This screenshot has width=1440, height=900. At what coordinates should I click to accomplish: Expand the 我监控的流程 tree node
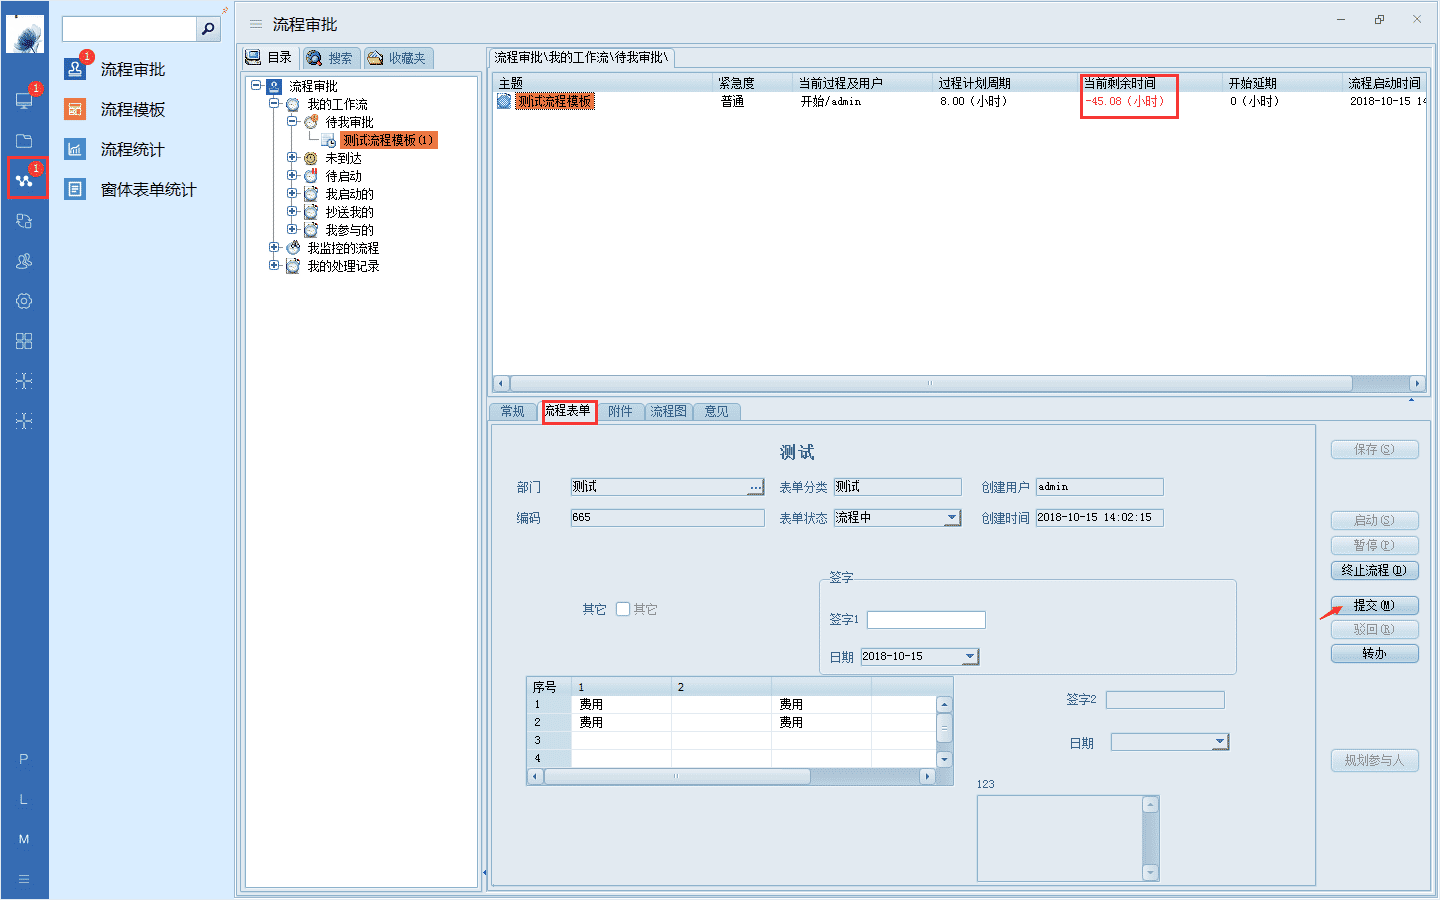tap(274, 248)
